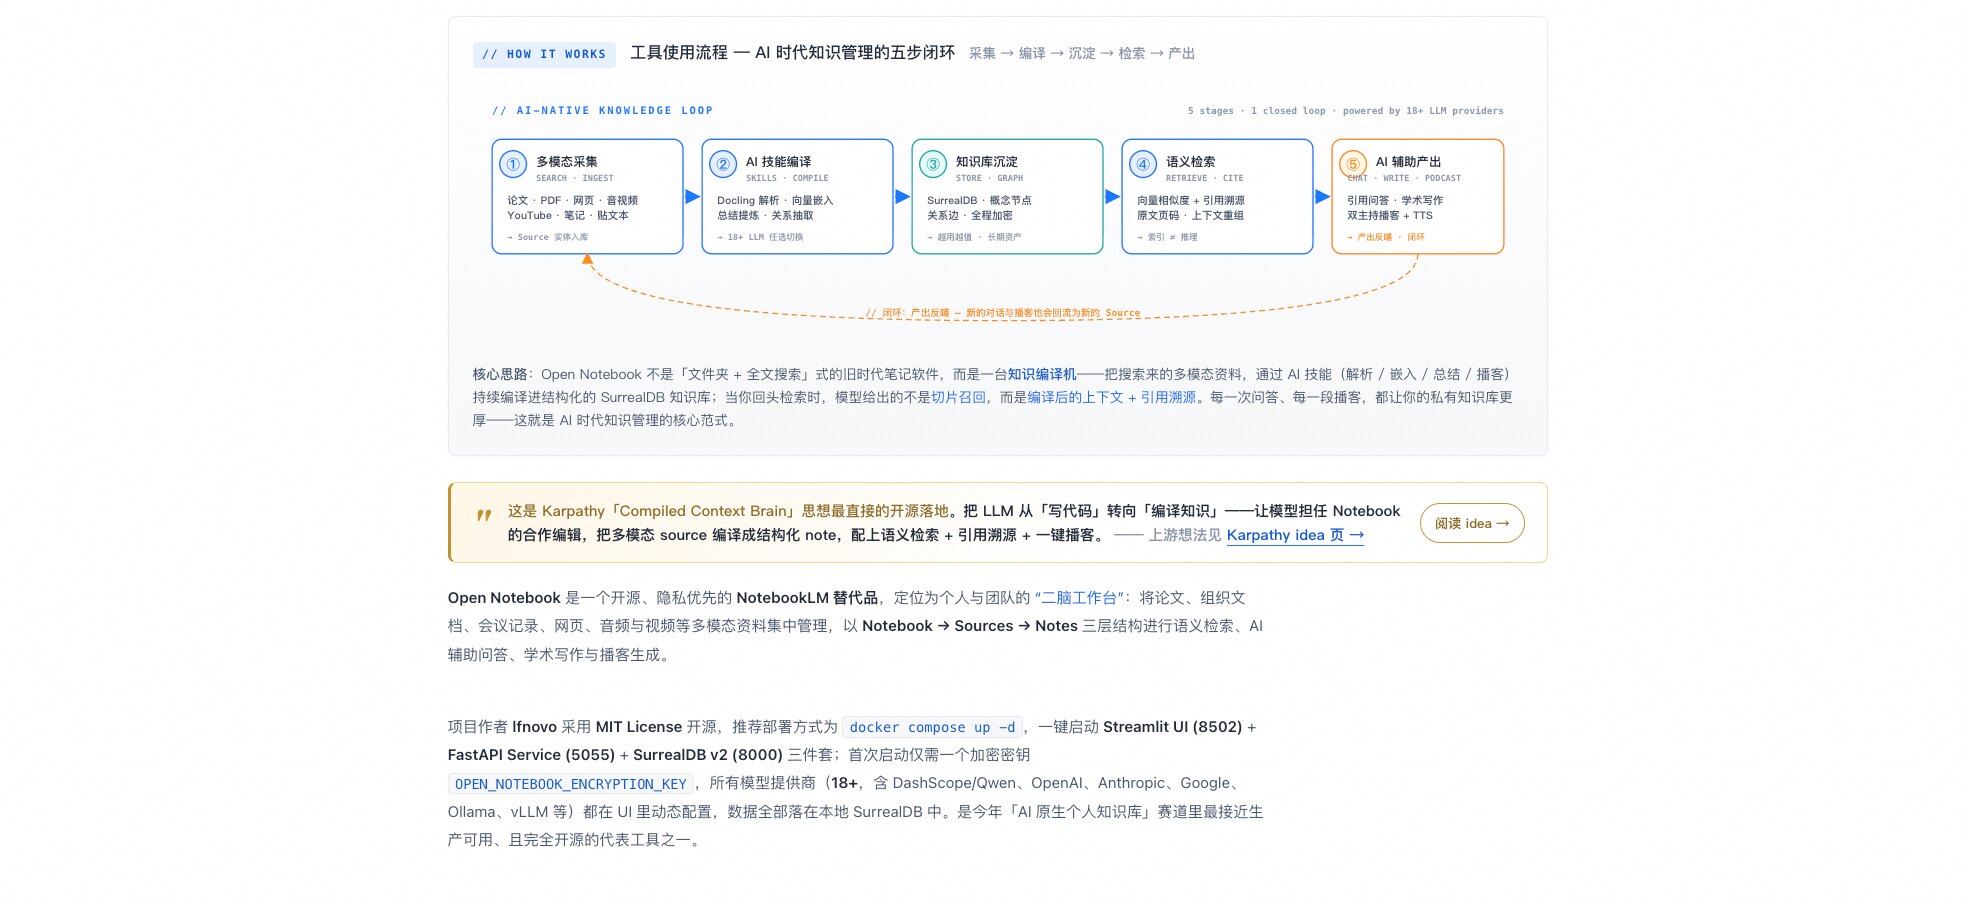
Task: Click the "SurrealDB · 概念节点" line
Action: [x=979, y=200]
